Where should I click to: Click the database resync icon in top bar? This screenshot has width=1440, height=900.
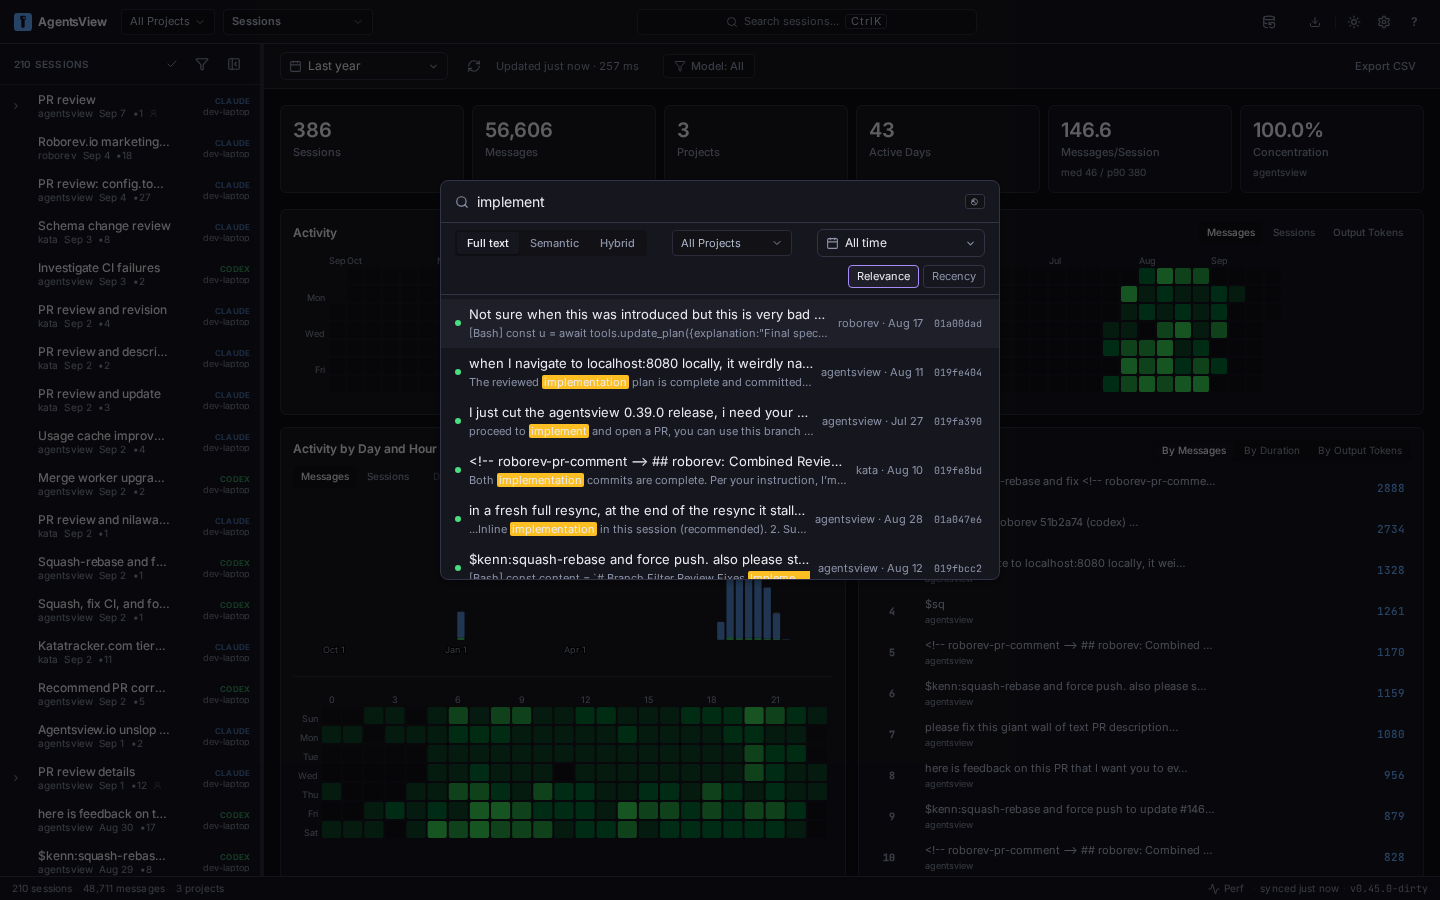(1269, 22)
